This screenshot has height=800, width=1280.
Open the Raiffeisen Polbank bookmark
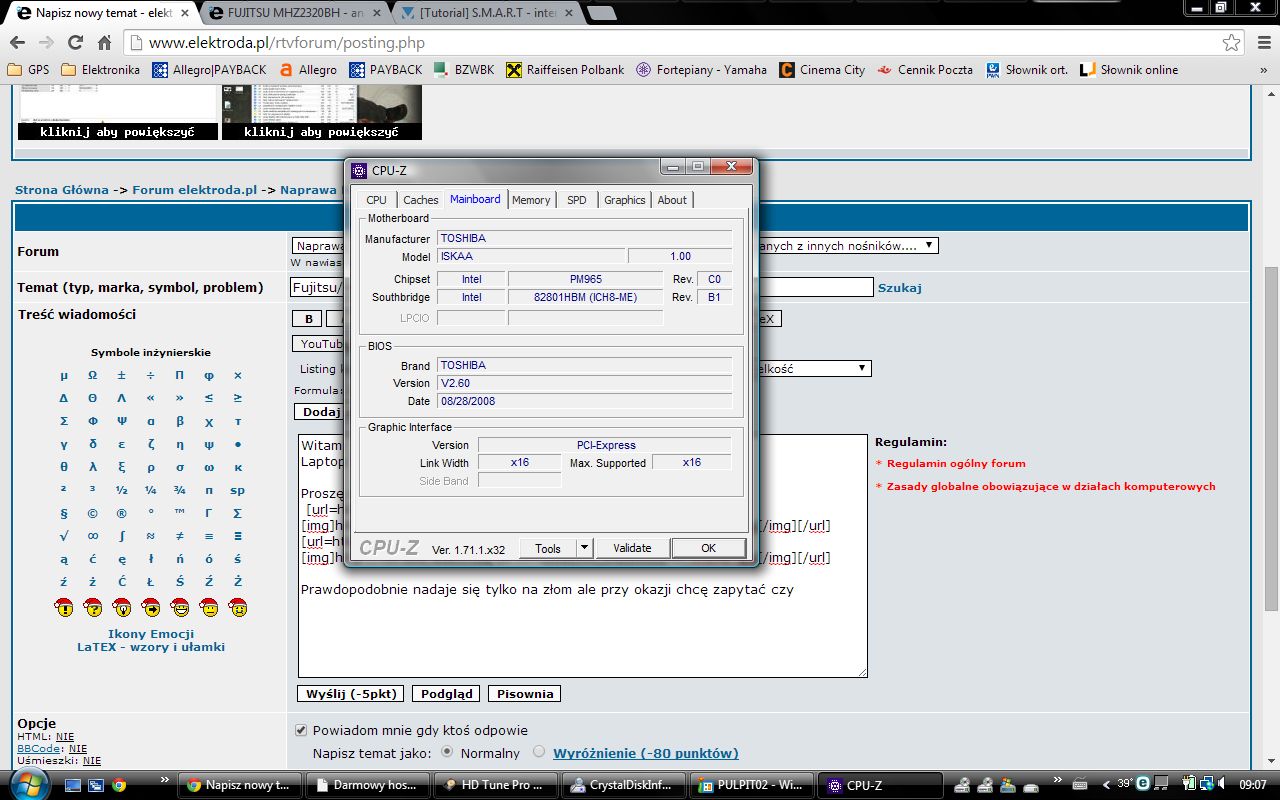[x=565, y=70]
